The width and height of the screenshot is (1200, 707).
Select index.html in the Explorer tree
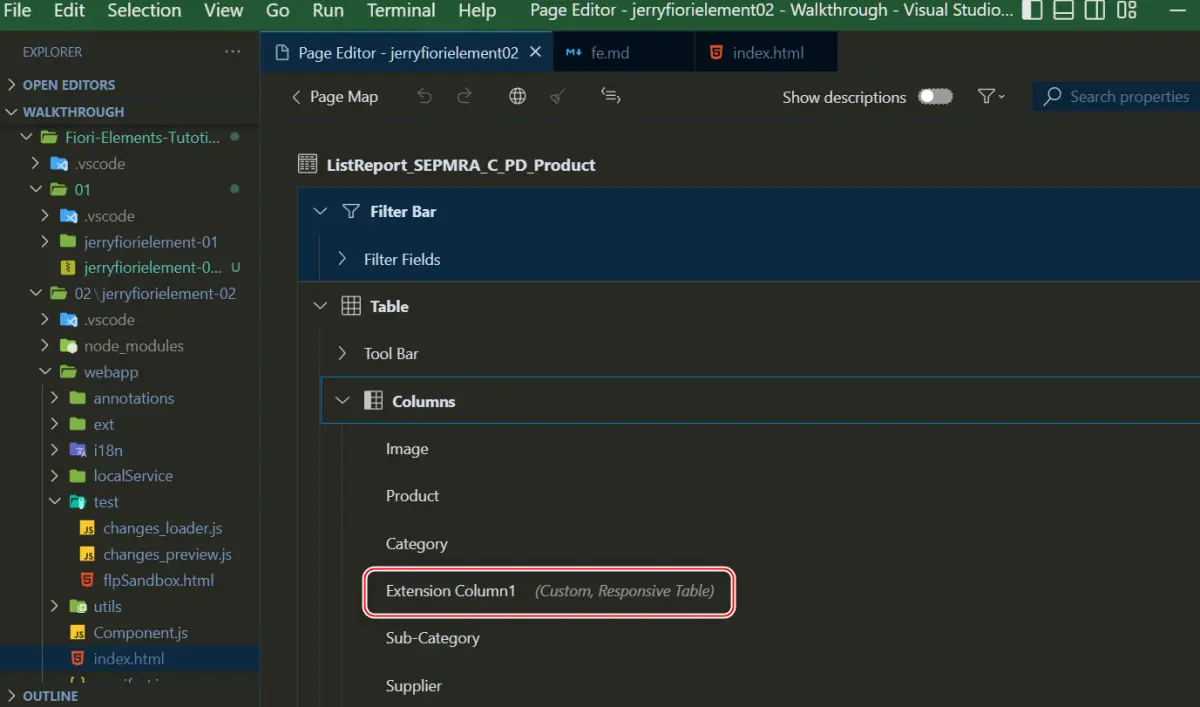point(128,659)
